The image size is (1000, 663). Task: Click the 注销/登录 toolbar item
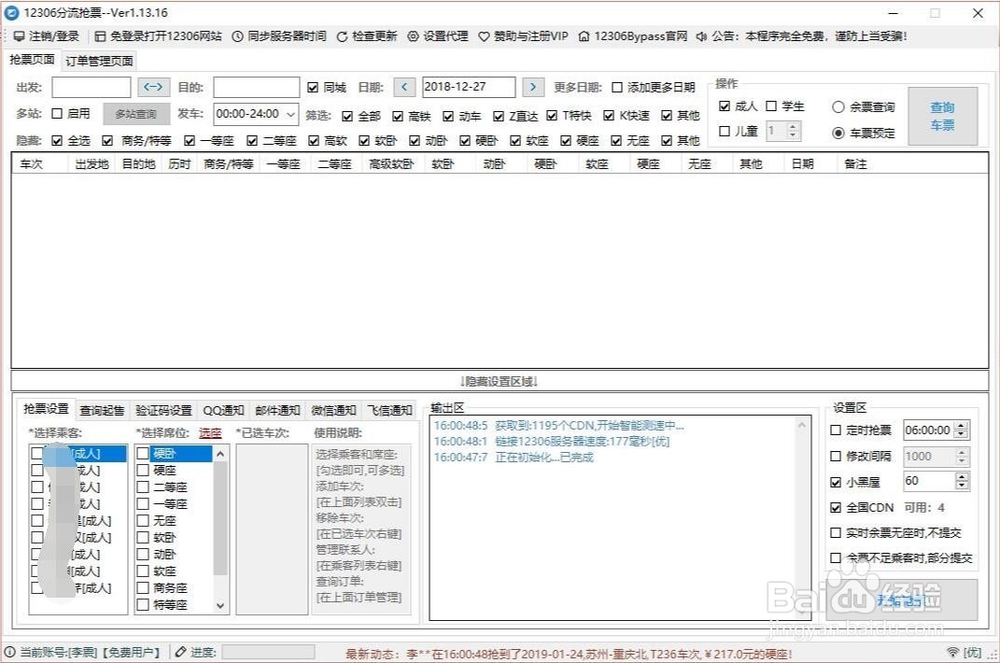[47, 36]
